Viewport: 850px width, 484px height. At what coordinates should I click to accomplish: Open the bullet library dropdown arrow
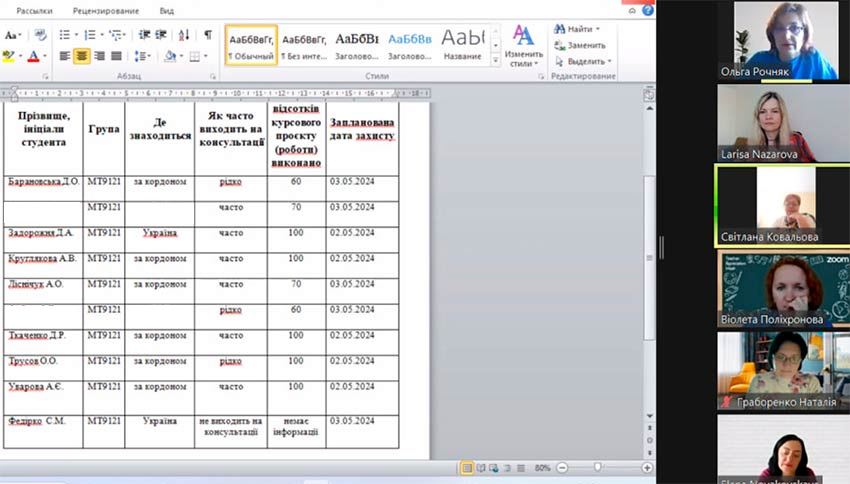[76, 35]
